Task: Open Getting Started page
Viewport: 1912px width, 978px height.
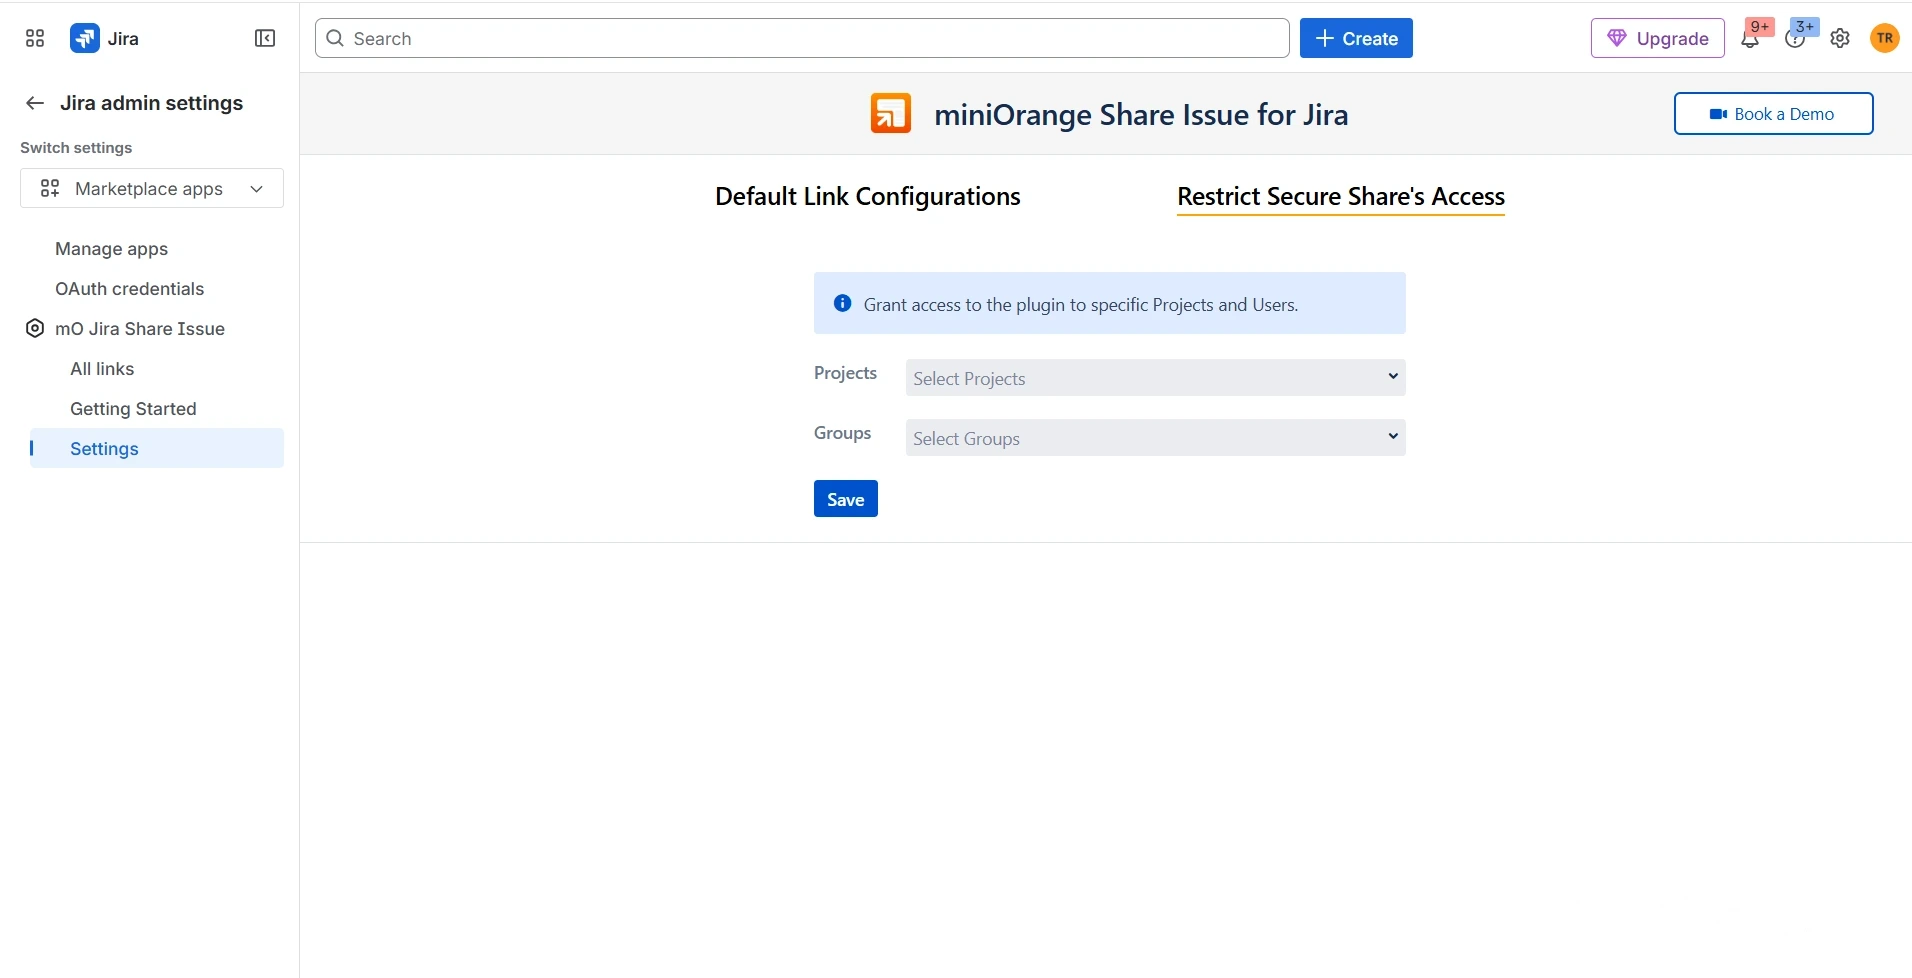Action: 133,408
